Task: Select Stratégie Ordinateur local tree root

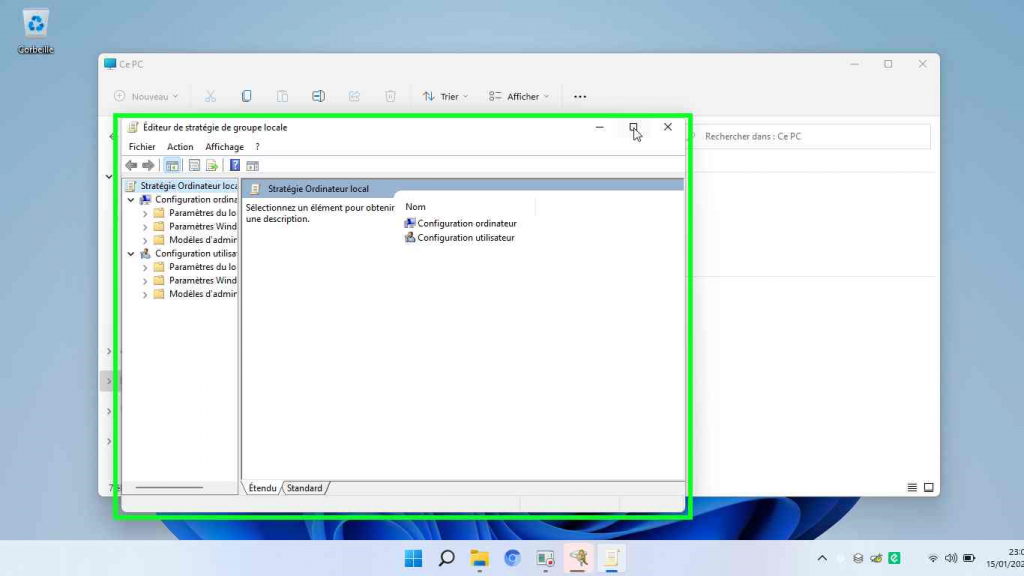Action: point(188,186)
